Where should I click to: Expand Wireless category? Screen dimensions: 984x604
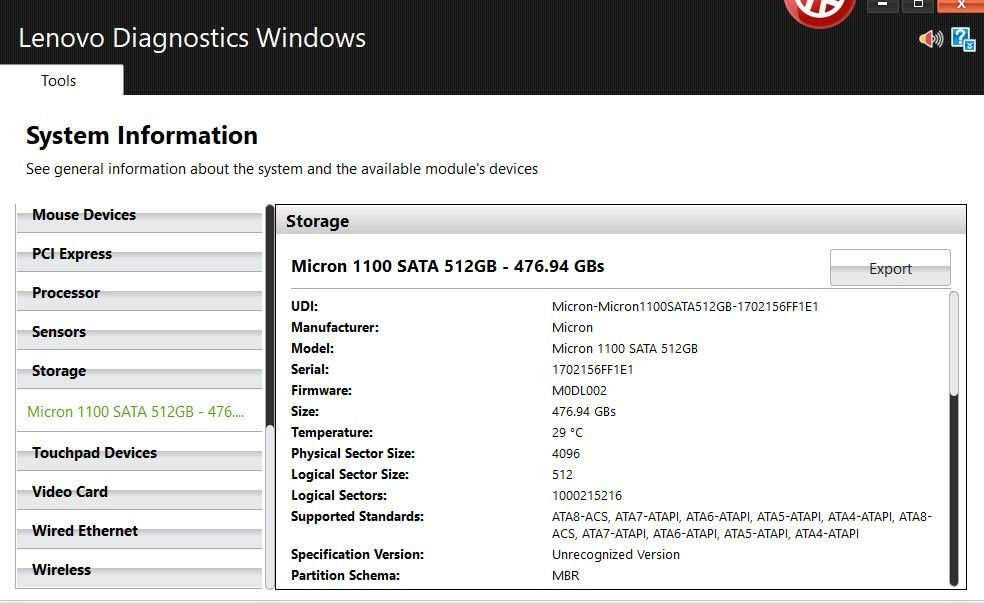[139, 570]
